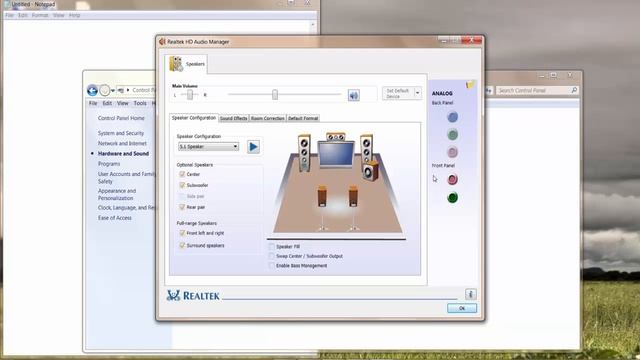
Task: Mute the main volume with the speaker button
Action: (x=353, y=95)
